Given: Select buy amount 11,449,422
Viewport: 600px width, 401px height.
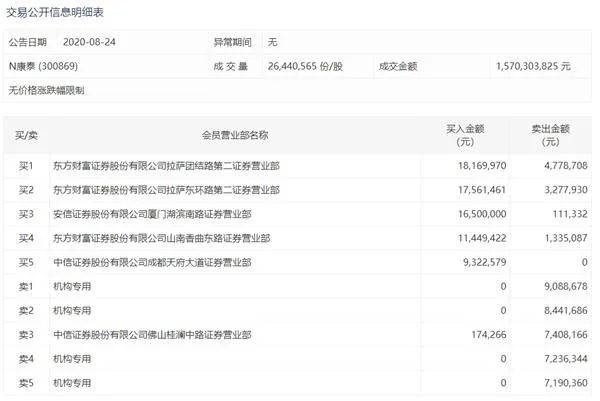Looking at the screenshot, I should (482, 238).
